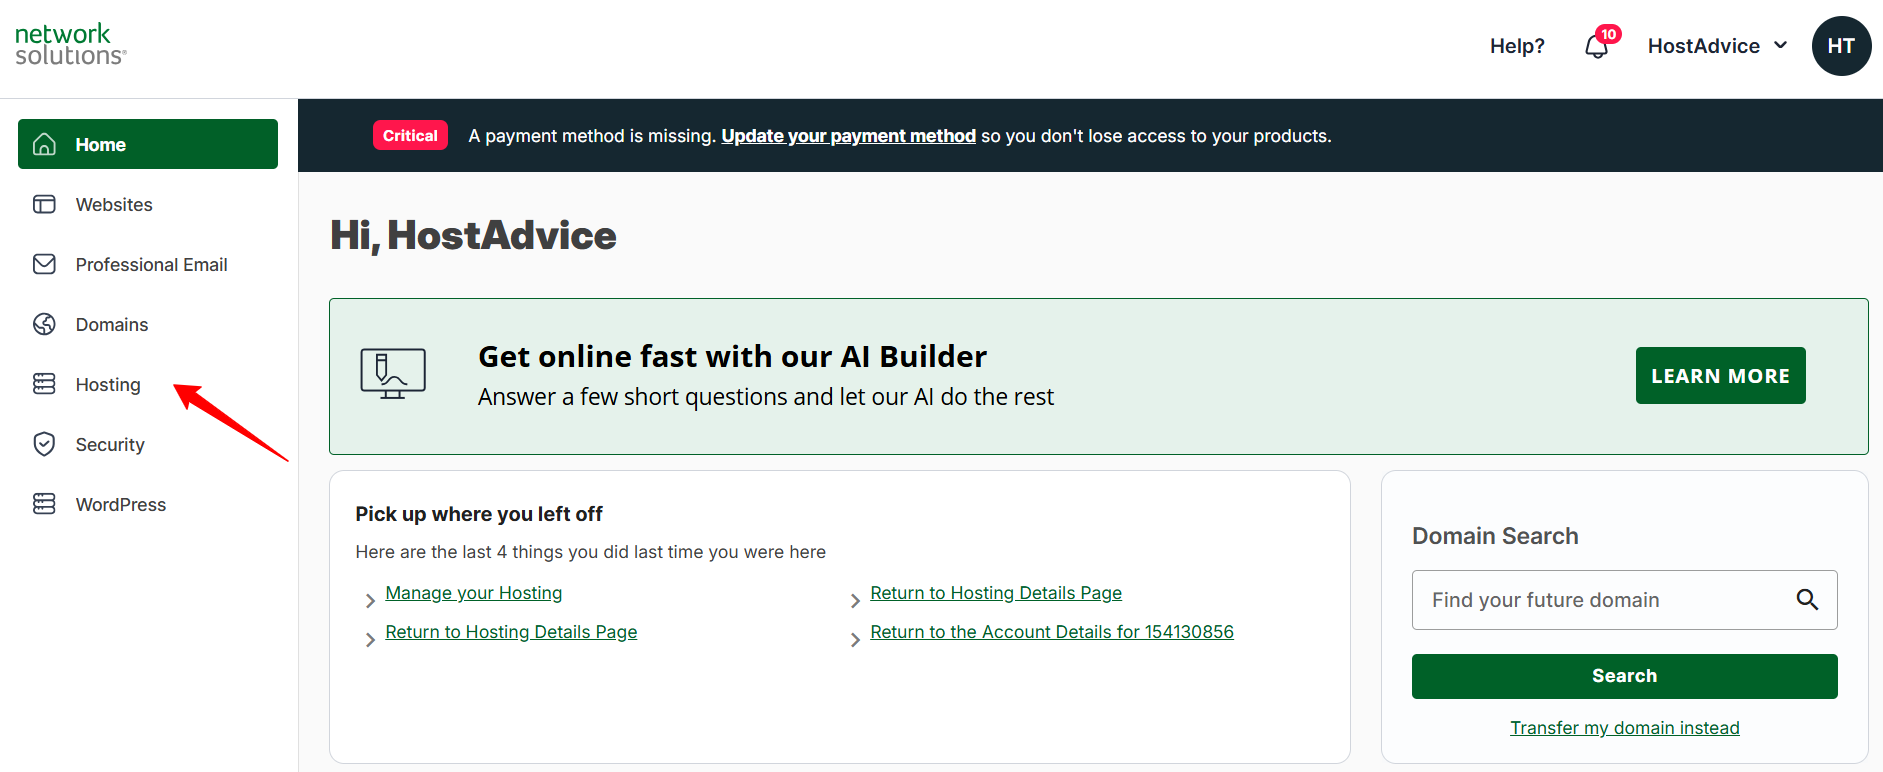This screenshot has height=772, width=1883.
Task: Click the Critical alert badge
Action: click(410, 135)
